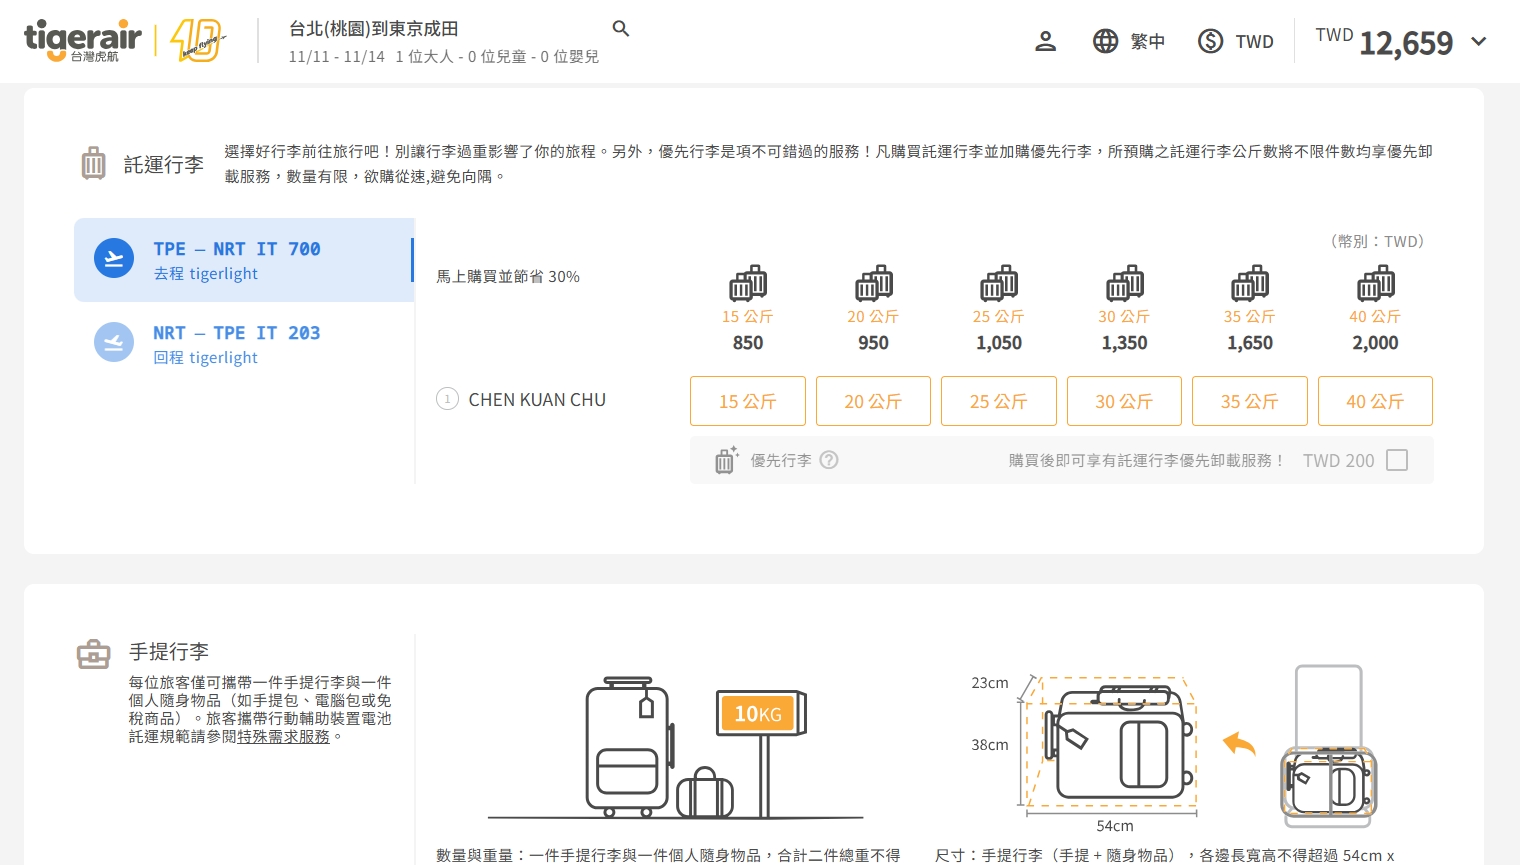The image size is (1520, 865).
Task: Click the globe language icon
Action: click(x=1105, y=41)
